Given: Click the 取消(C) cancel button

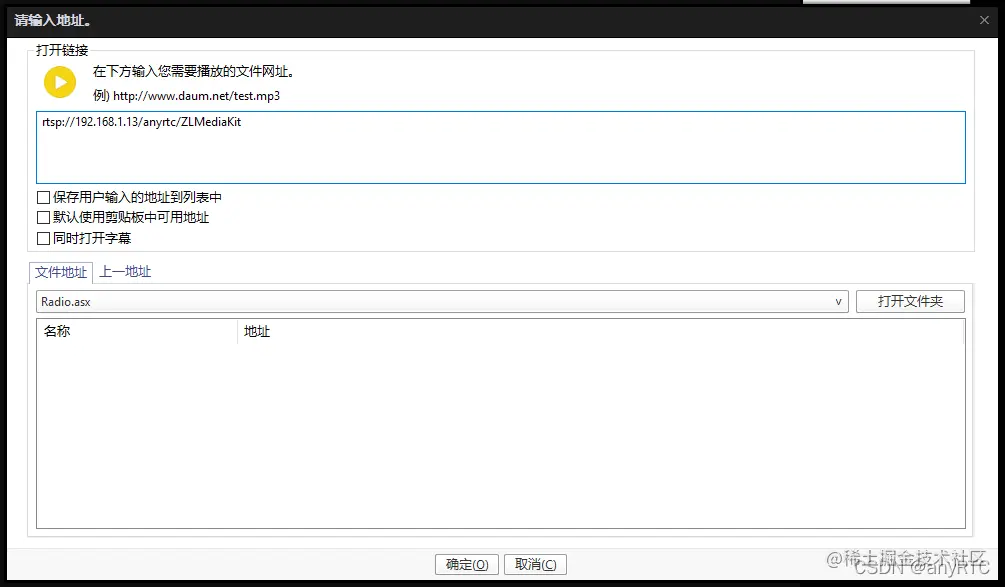Looking at the screenshot, I should pyautogui.click(x=535, y=565).
